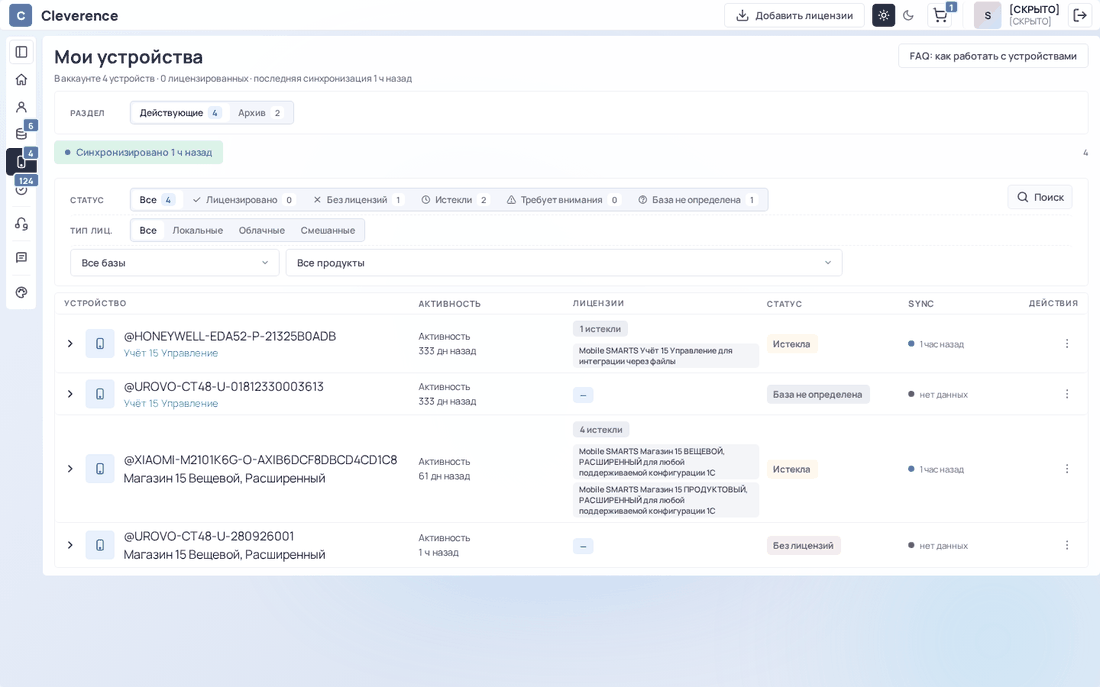Open actions menu for UROVO-CT48-U-01812330003613 device
The height and width of the screenshot is (687, 1100).
coord(1066,394)
